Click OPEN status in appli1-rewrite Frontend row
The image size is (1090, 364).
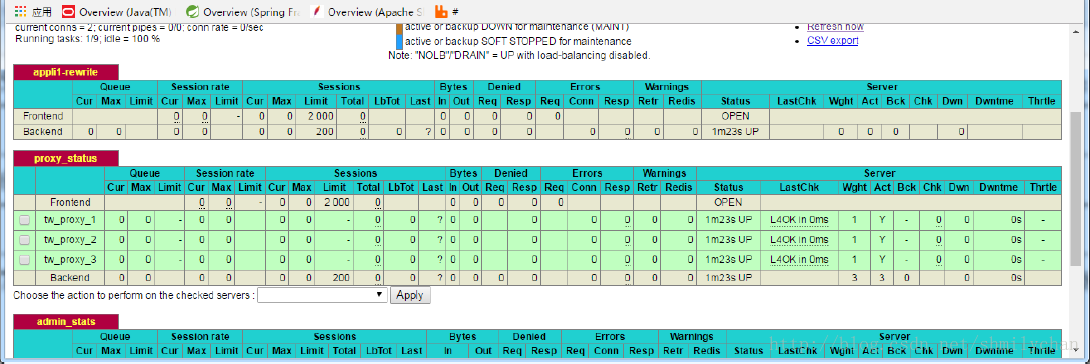coord(735,116)
